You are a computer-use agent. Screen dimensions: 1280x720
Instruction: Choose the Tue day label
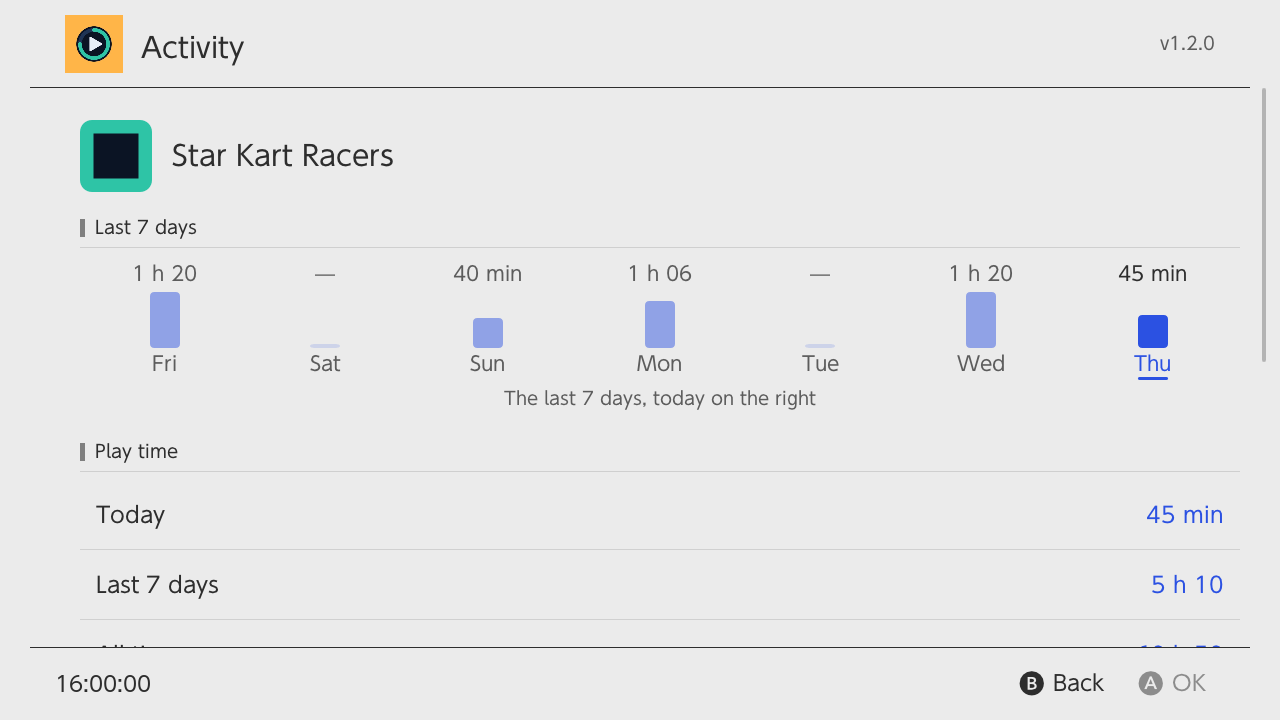click(x=820, y=364)
